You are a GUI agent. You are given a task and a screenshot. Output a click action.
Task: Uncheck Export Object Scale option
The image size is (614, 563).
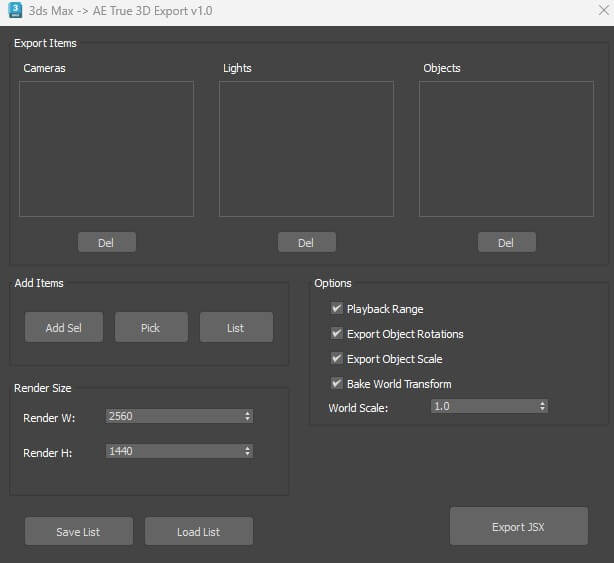click(337, 359)
